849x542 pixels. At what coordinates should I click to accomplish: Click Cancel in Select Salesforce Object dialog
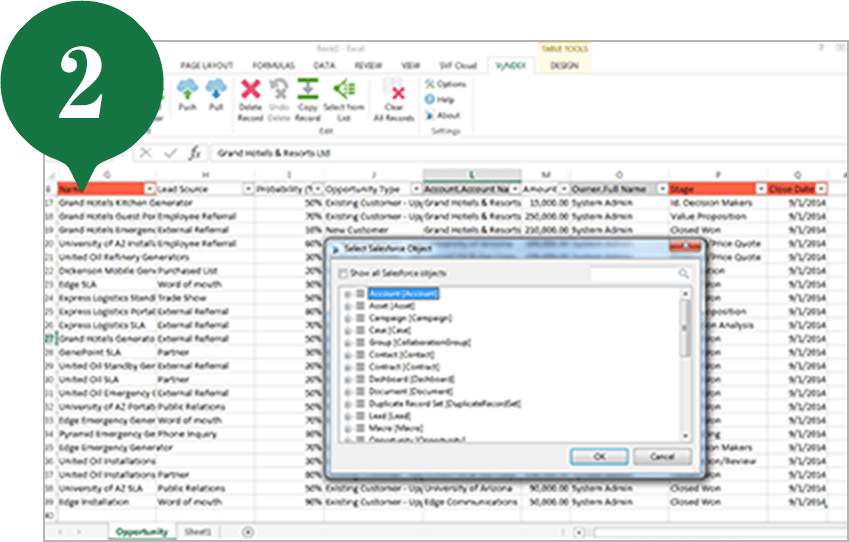pos(662,456)
